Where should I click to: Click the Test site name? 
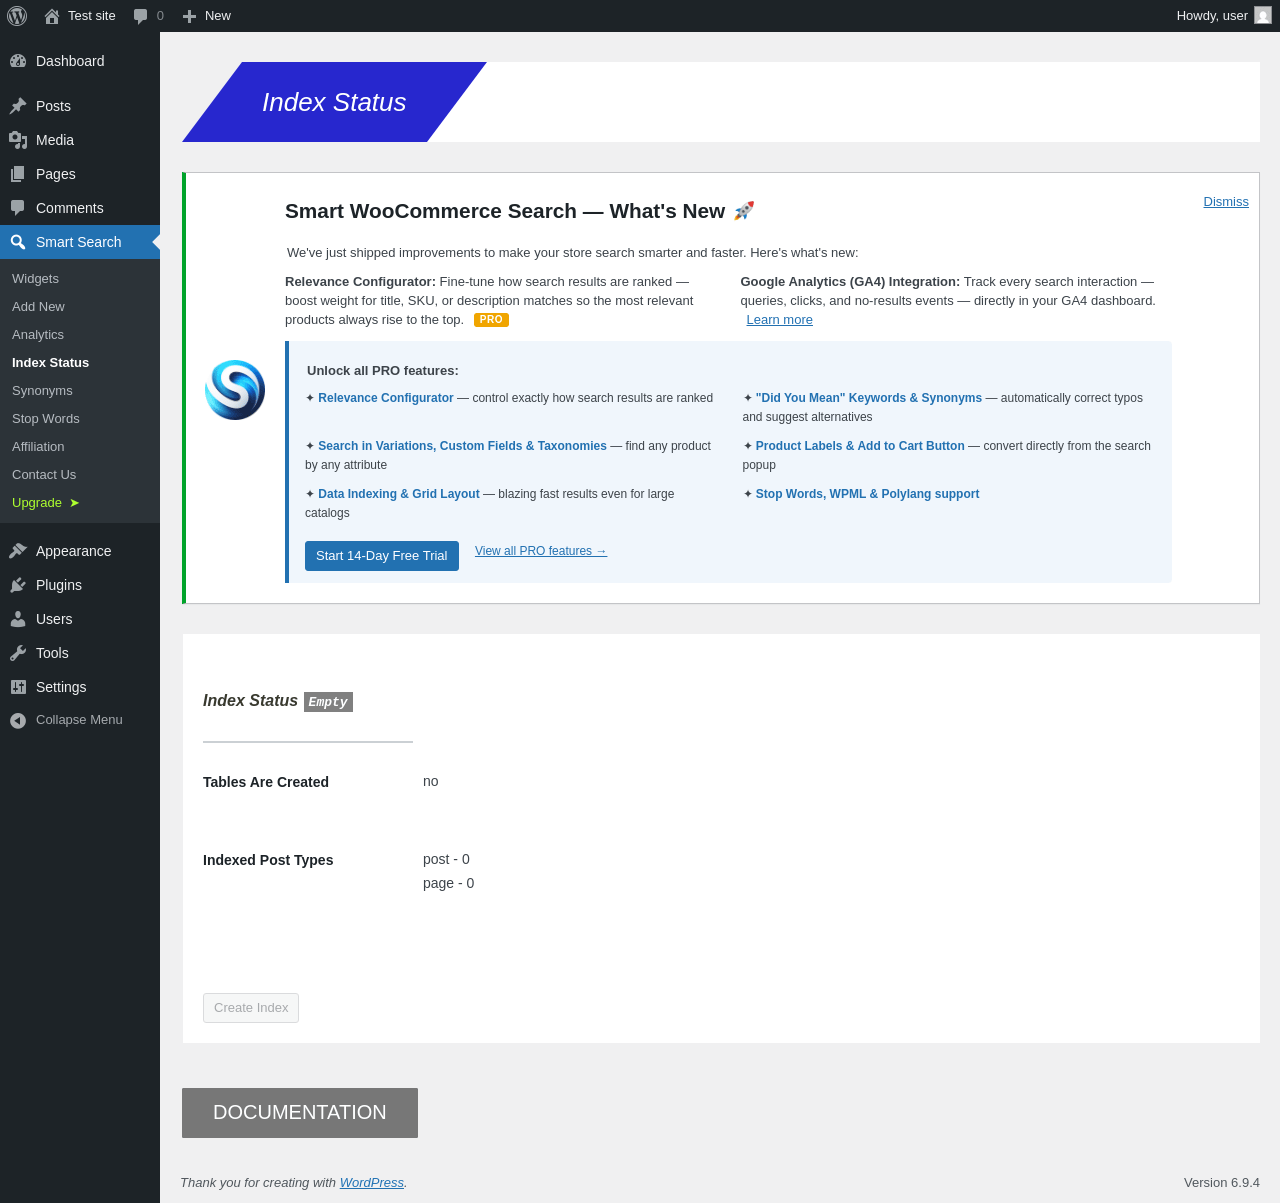(x=92, y=16)
